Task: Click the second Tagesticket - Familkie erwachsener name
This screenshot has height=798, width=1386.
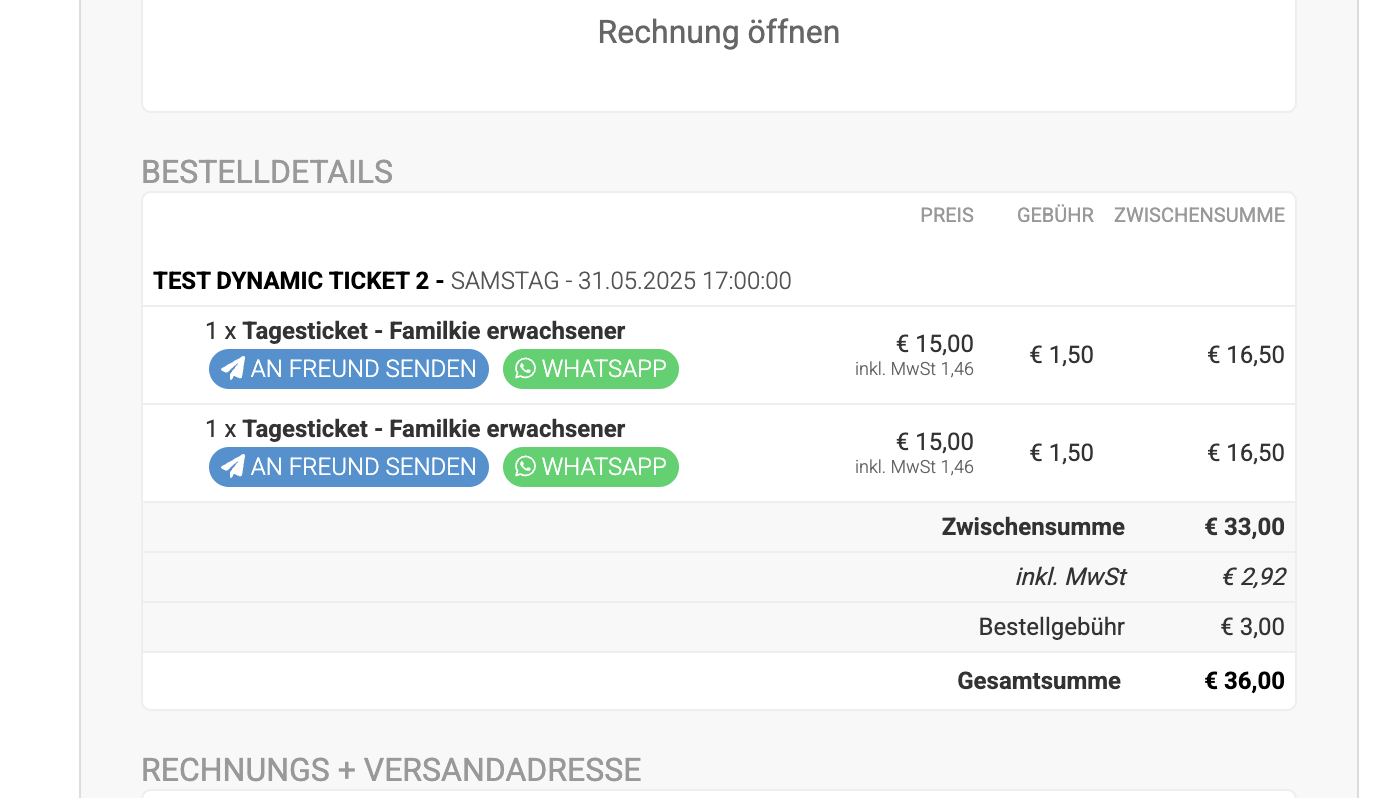Action: coord(433,429)
